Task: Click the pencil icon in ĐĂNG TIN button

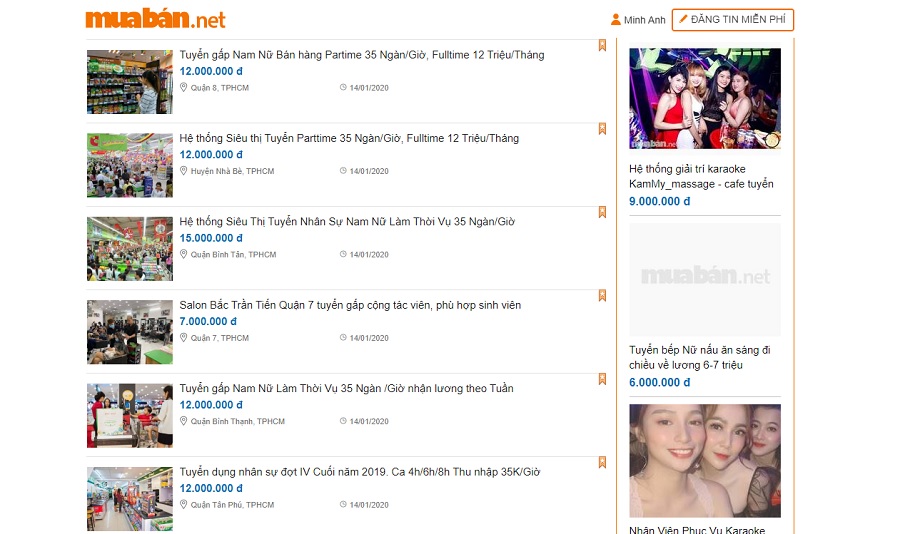Action: pos(683,19)
